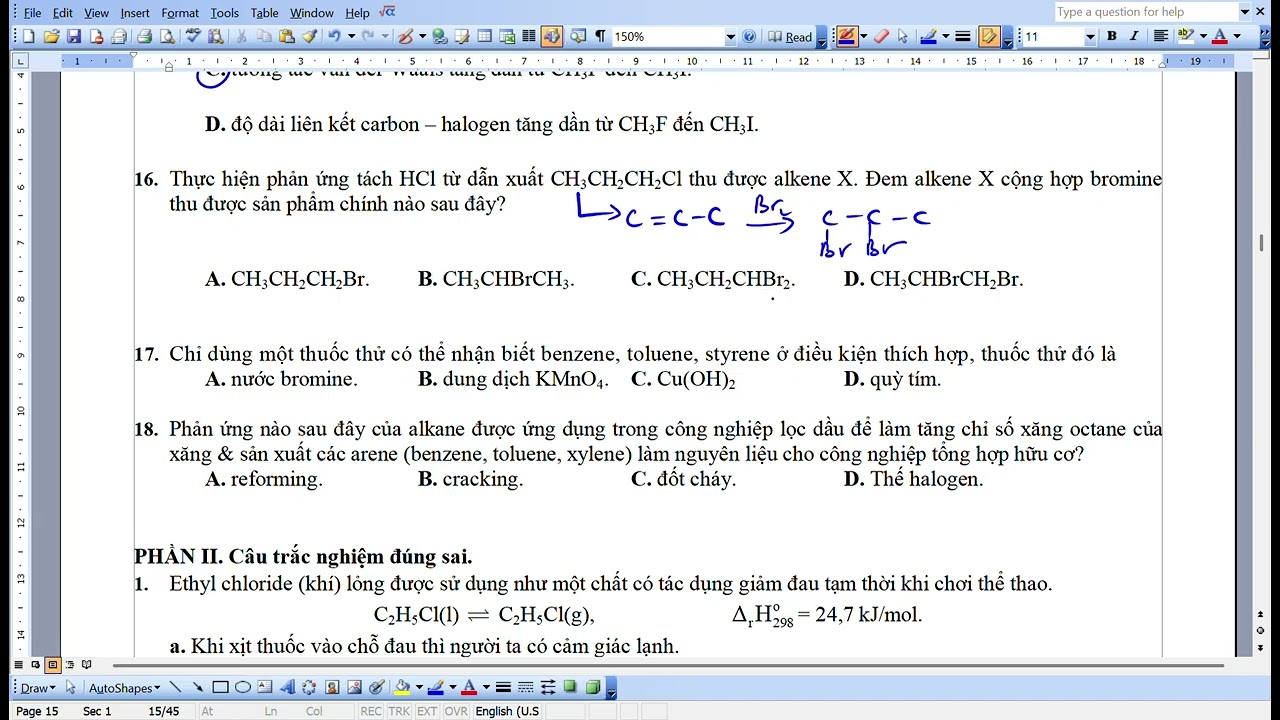Toggle Show/Hide paragraph marks
This screenshot has width=1280, height=720.
tap(600, 37)
